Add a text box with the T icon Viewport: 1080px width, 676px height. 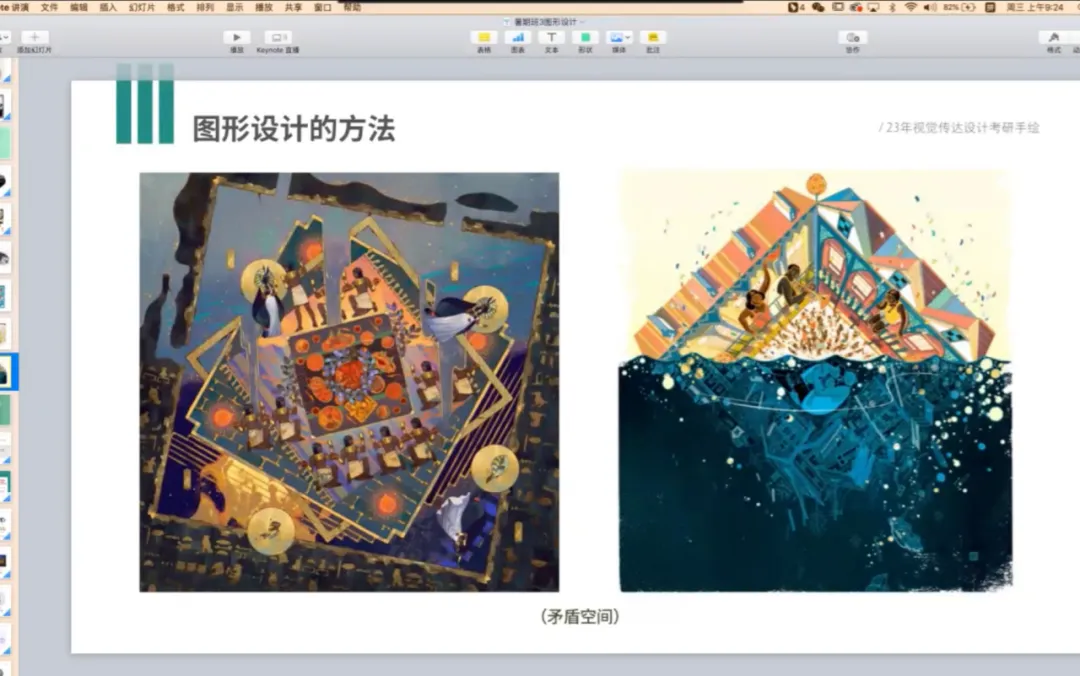[551, 37]
